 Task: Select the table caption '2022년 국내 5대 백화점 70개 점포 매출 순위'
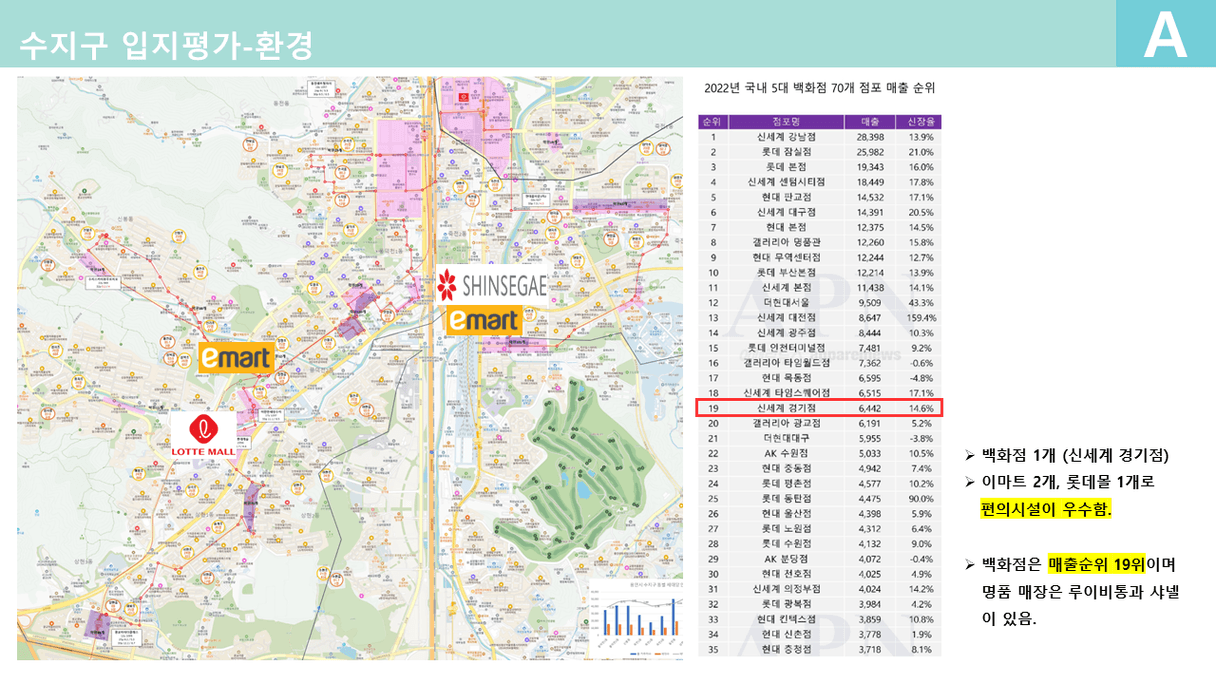coord(820,88)
